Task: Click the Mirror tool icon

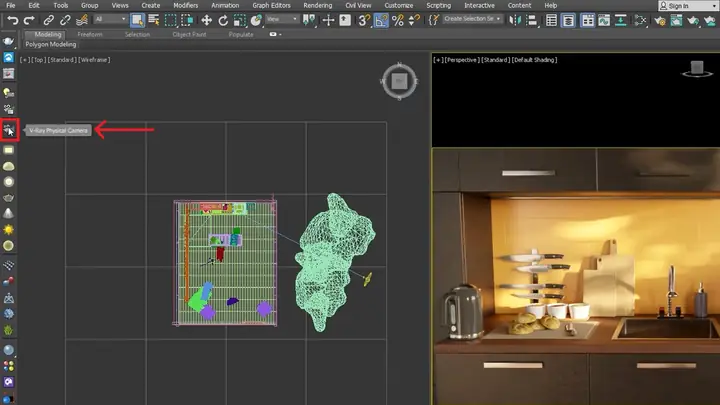Action: coord(515,20)
